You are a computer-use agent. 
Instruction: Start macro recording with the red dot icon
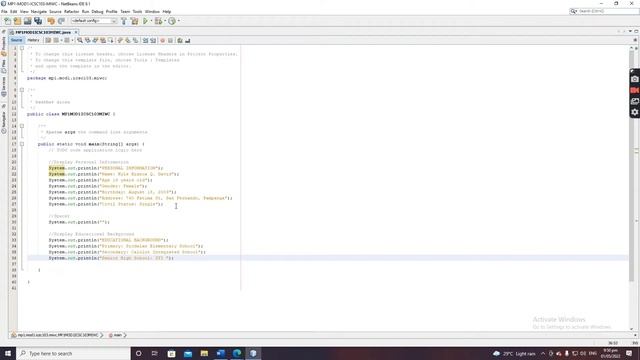162,40
